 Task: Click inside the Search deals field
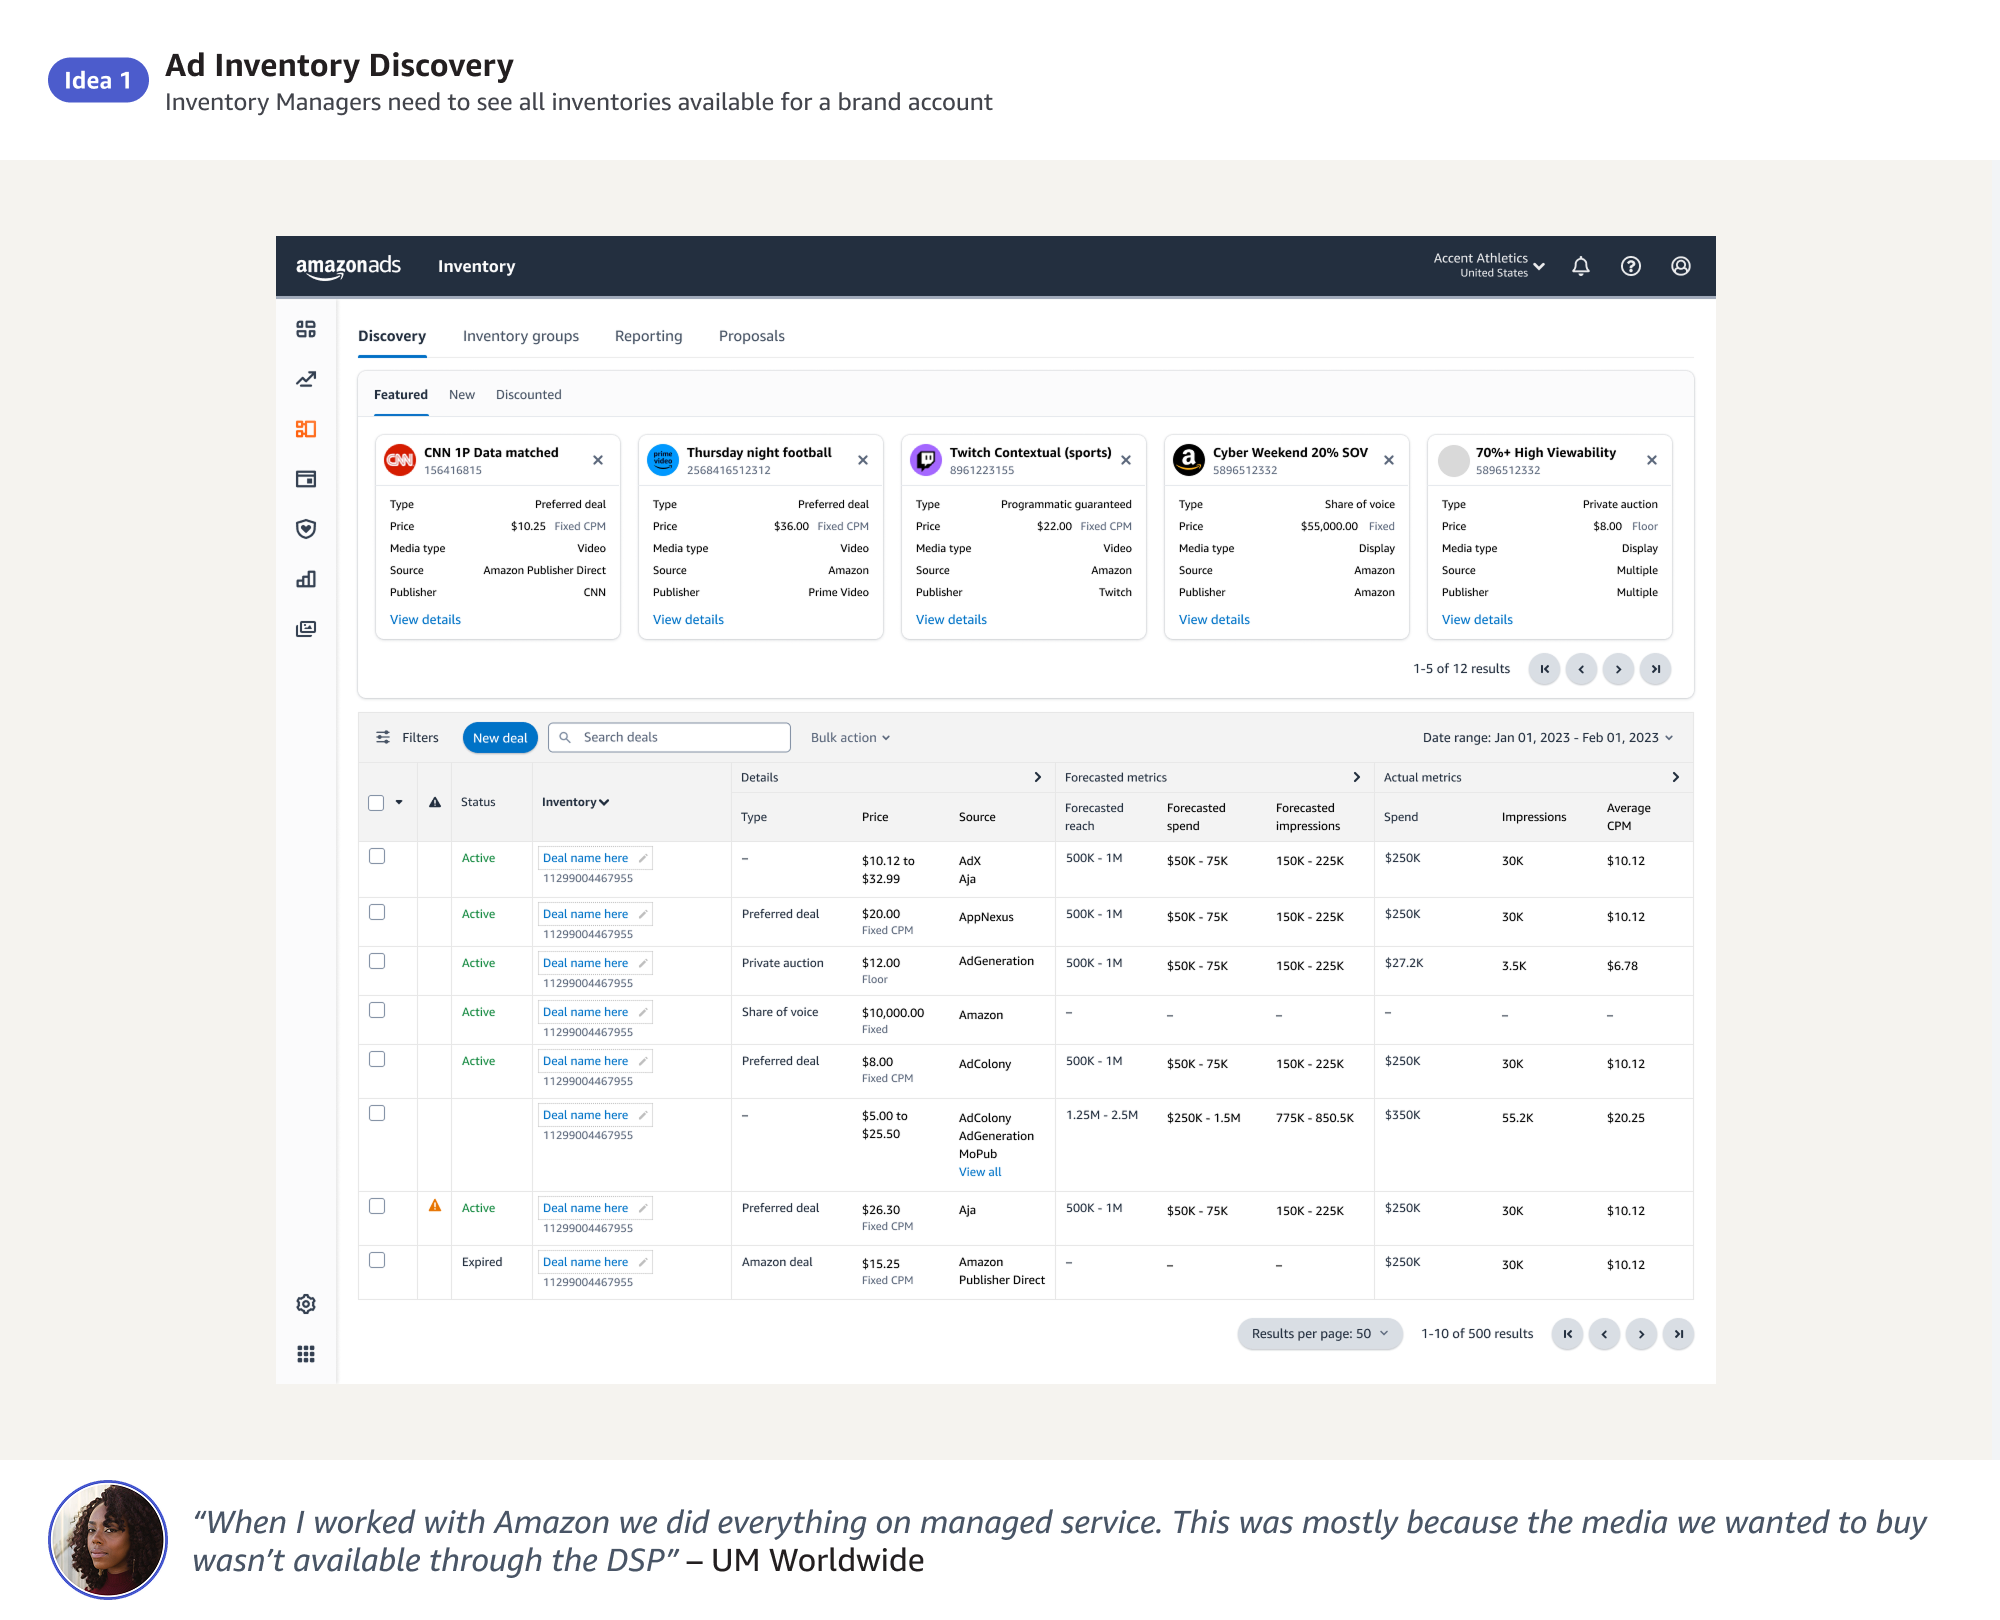point(668,737)
